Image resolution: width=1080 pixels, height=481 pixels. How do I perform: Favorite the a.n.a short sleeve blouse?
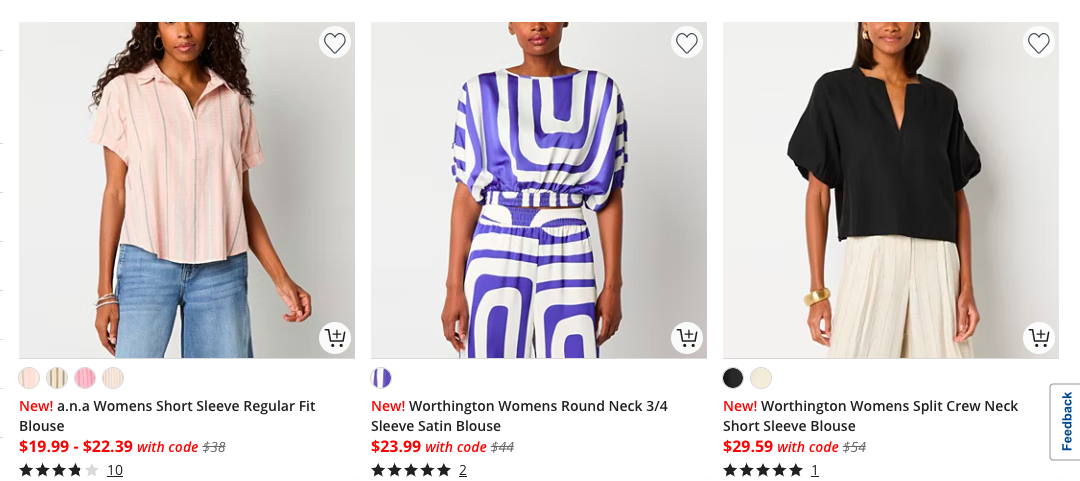tap(335, 43)
